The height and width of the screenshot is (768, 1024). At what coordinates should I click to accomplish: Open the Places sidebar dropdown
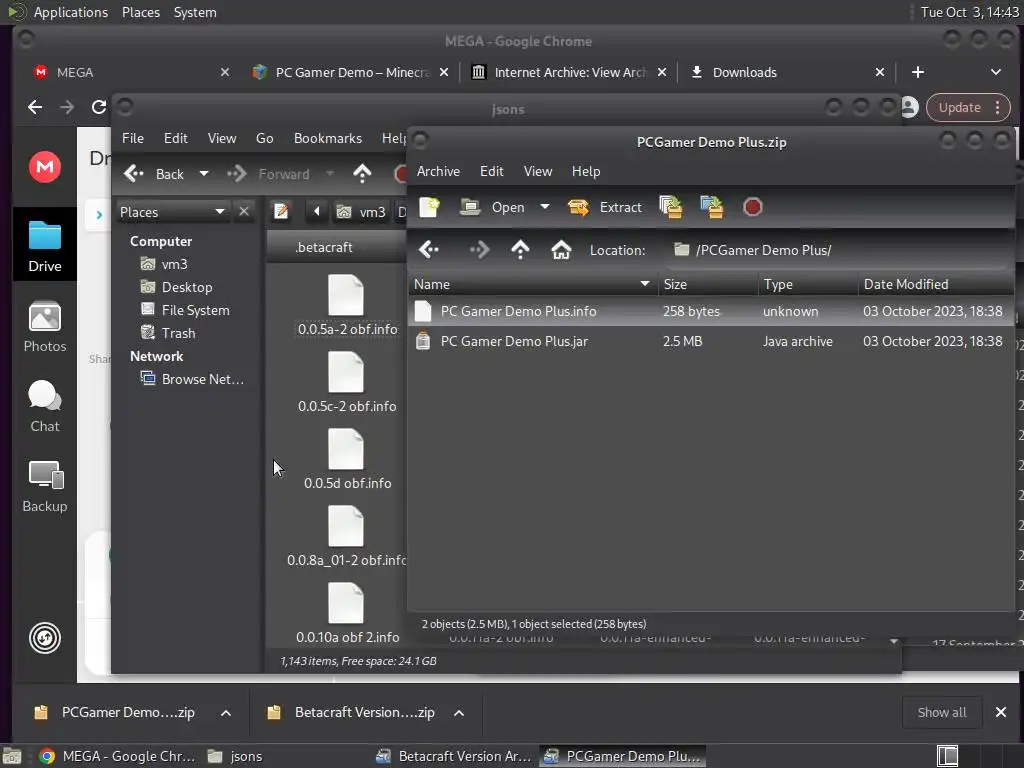click(172, 212)
